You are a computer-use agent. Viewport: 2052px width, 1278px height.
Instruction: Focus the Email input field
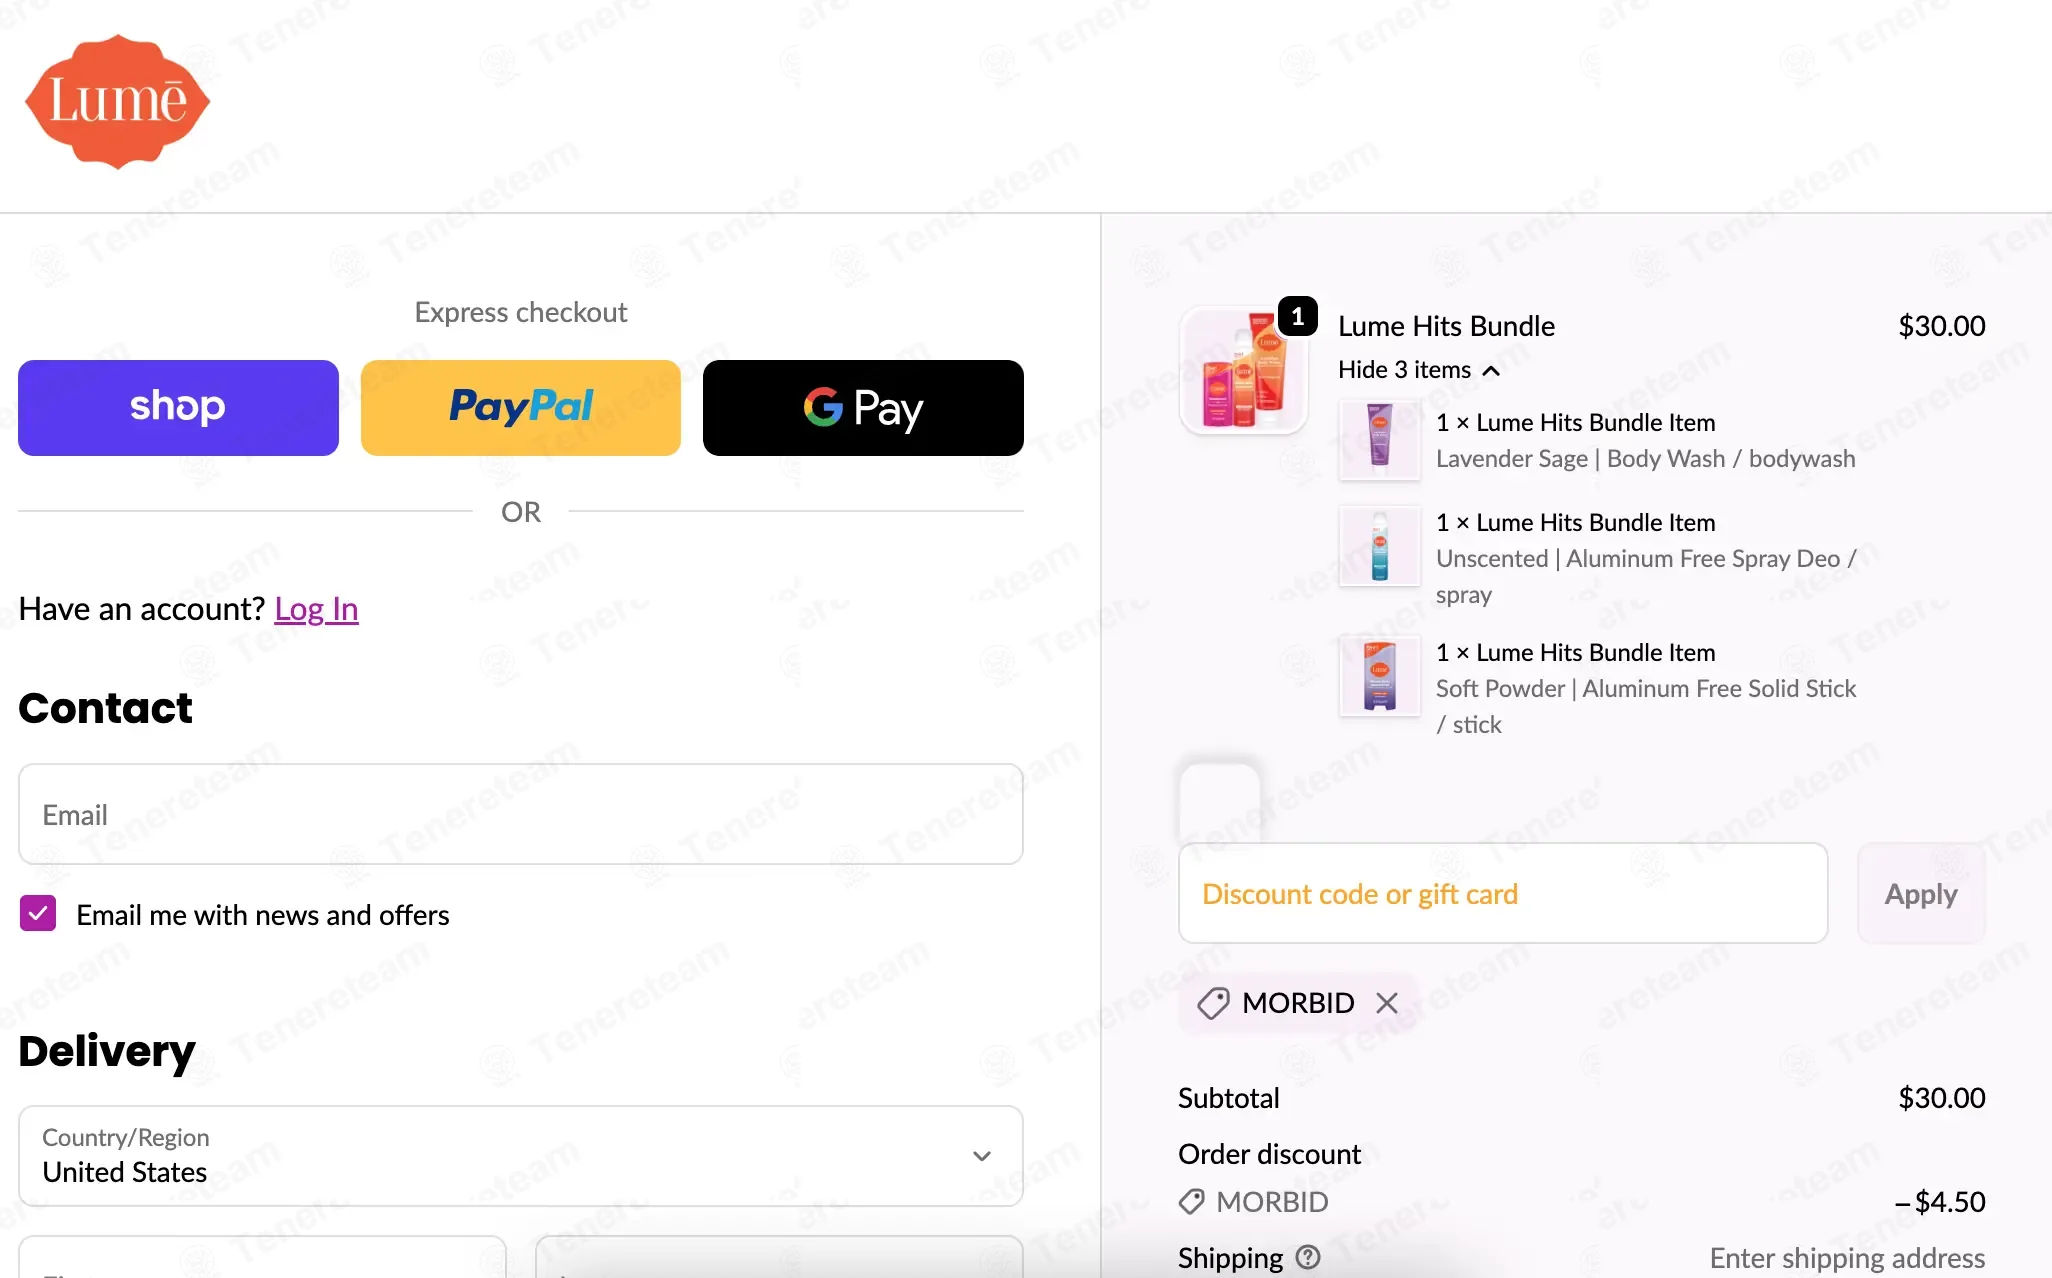click(x=521, y=814)
